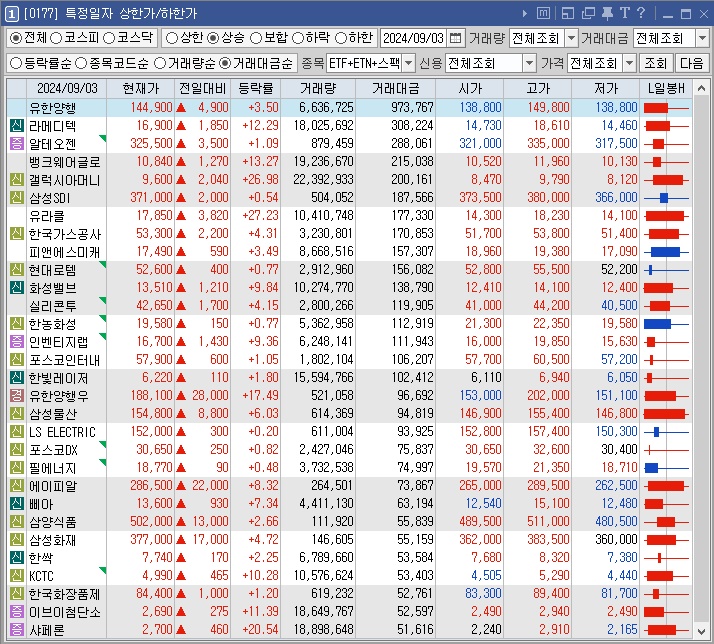Screen dimensions: 714x644
Task: Click 유라클 change rate +27.23
Action: [260, 215]
